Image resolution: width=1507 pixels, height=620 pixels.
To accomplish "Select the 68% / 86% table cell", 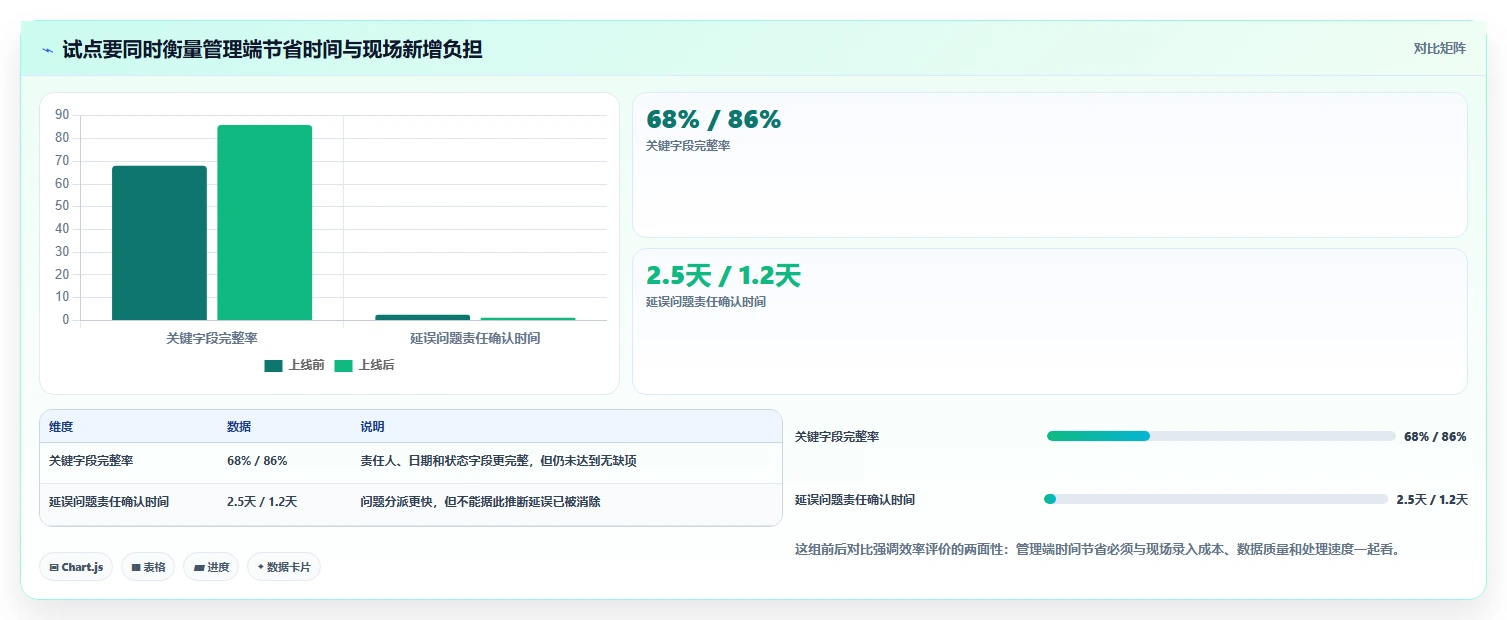I will (x=257, y=461).
